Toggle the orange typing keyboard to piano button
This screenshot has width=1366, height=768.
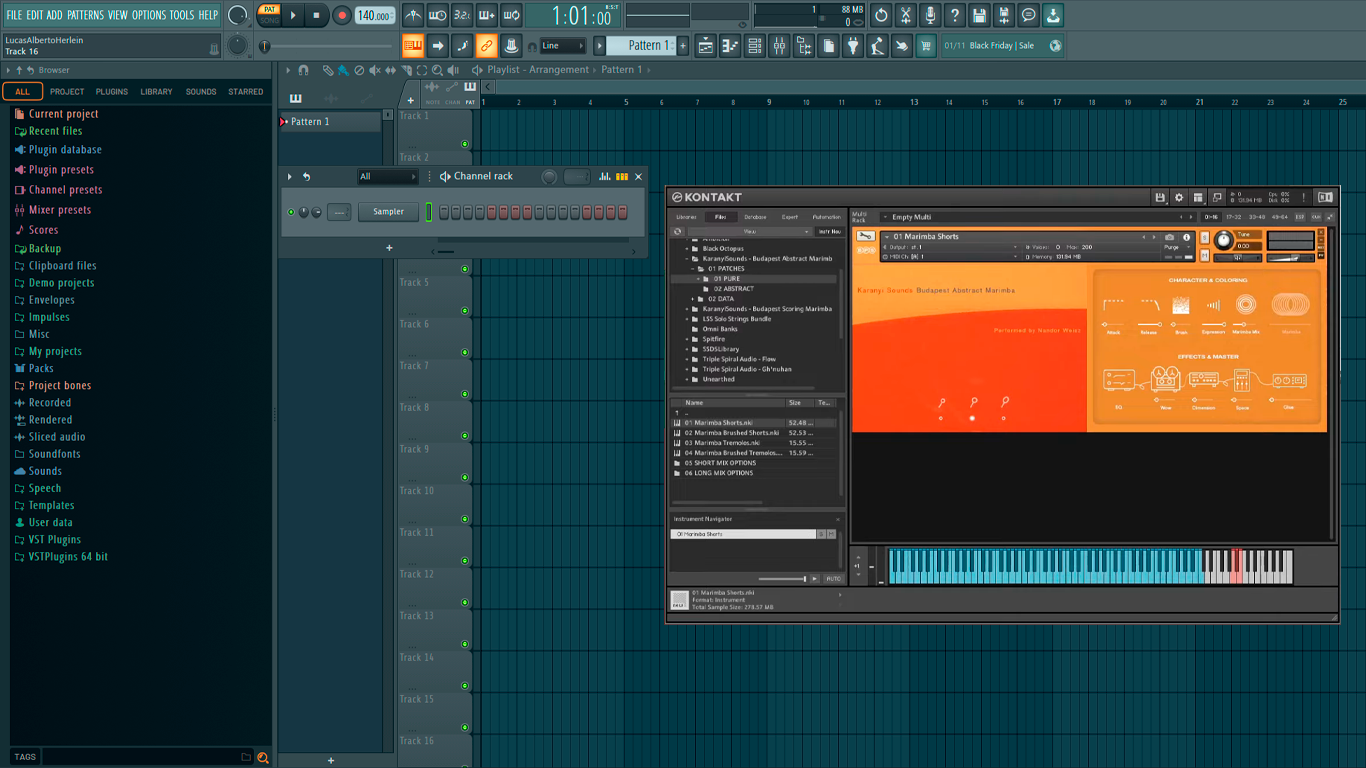click(413, 46)
